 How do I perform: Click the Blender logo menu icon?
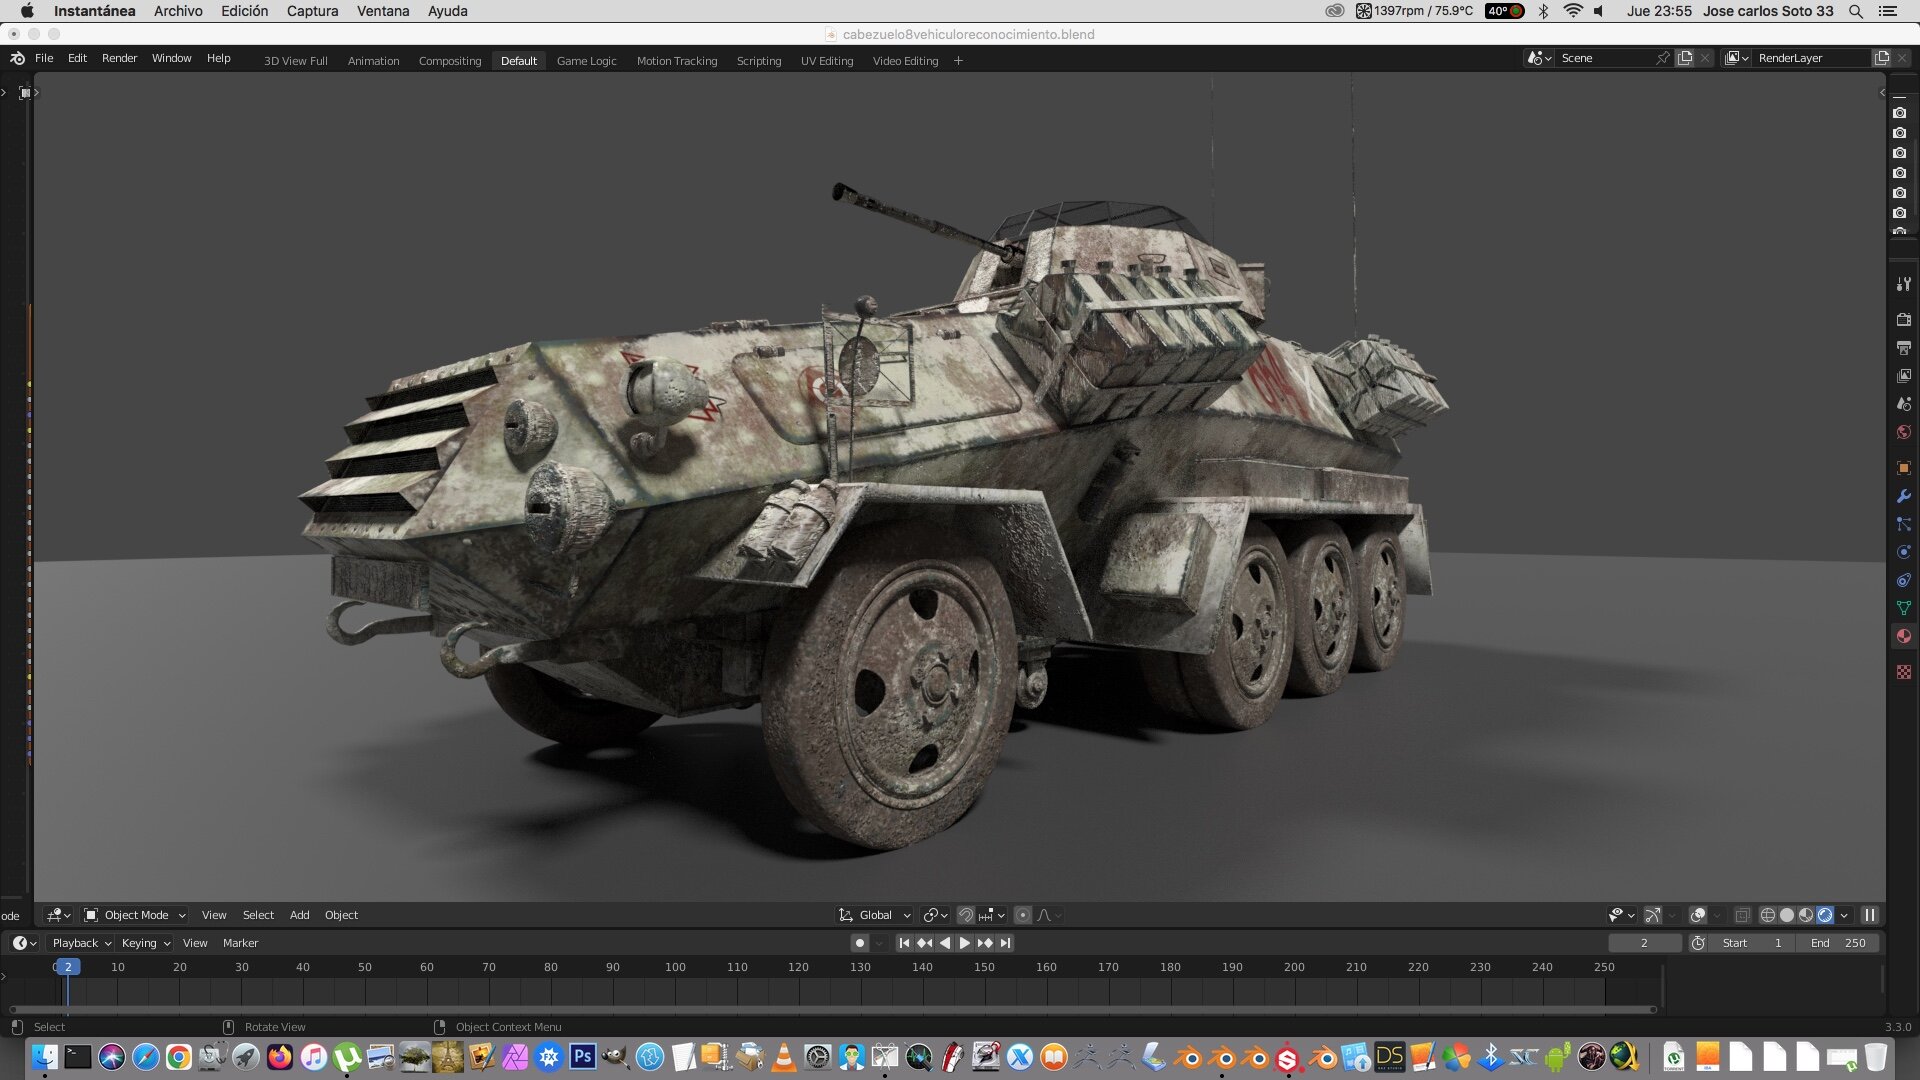click(17, 58)
